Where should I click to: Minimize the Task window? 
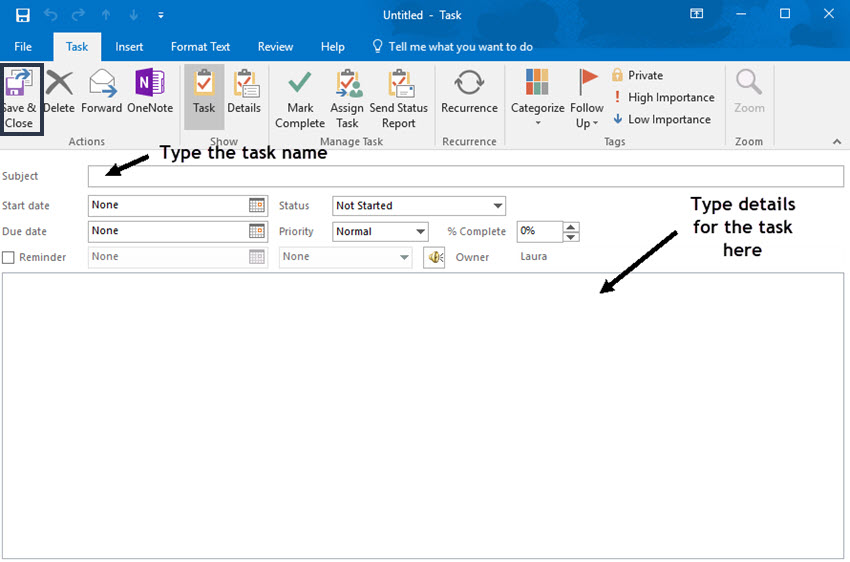click(x=741, y=14)
